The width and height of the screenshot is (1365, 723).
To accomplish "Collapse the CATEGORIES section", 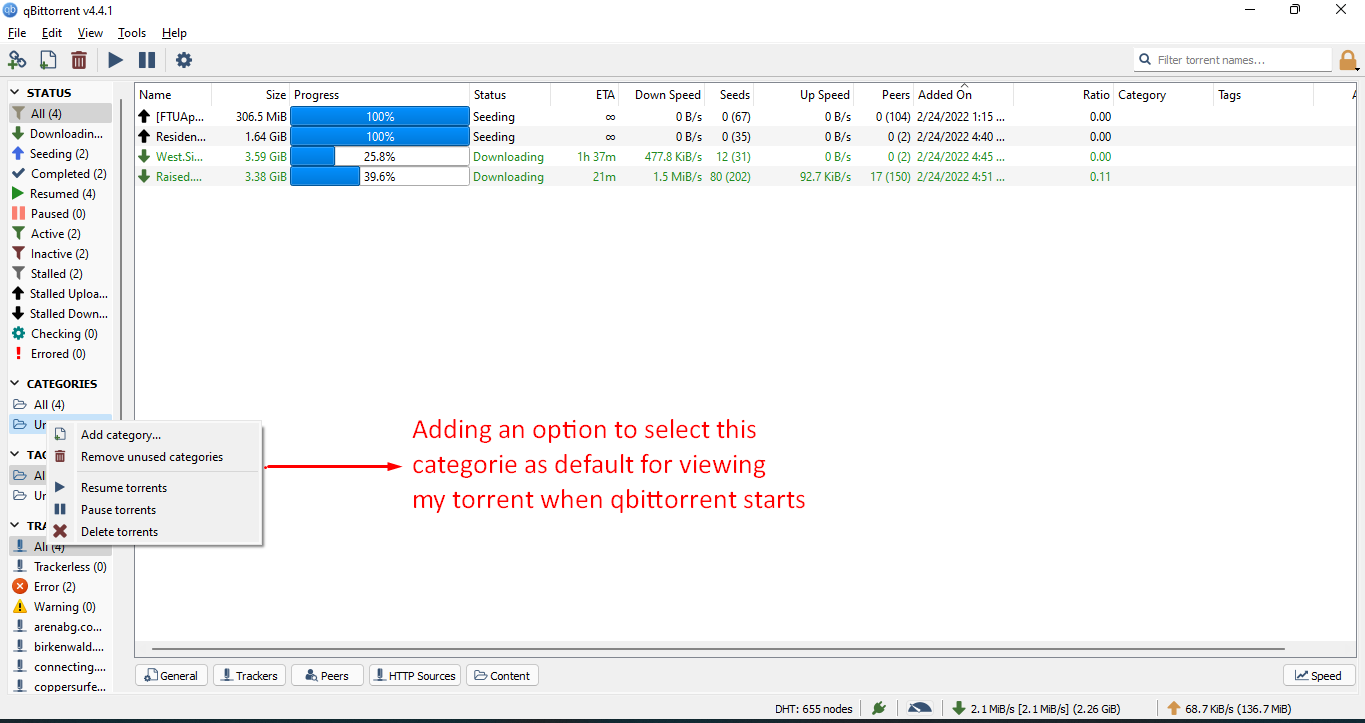I will tap(15, 384).
